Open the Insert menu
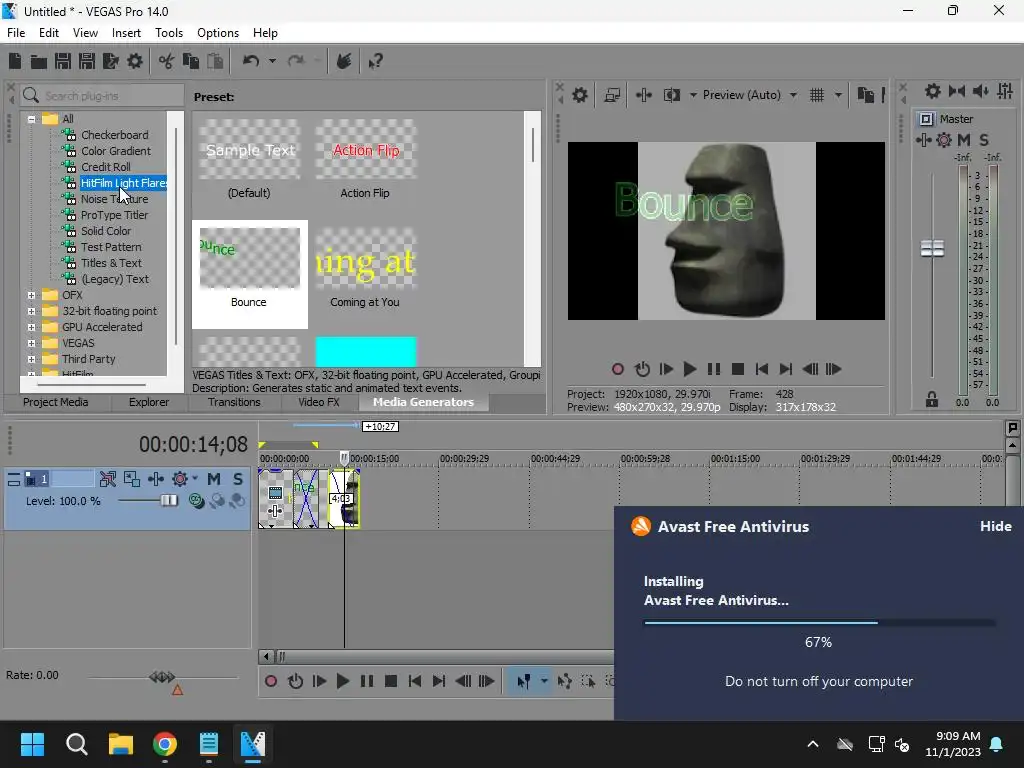The width and height of the screenshot is (1024, 768). tap(126, 33)
